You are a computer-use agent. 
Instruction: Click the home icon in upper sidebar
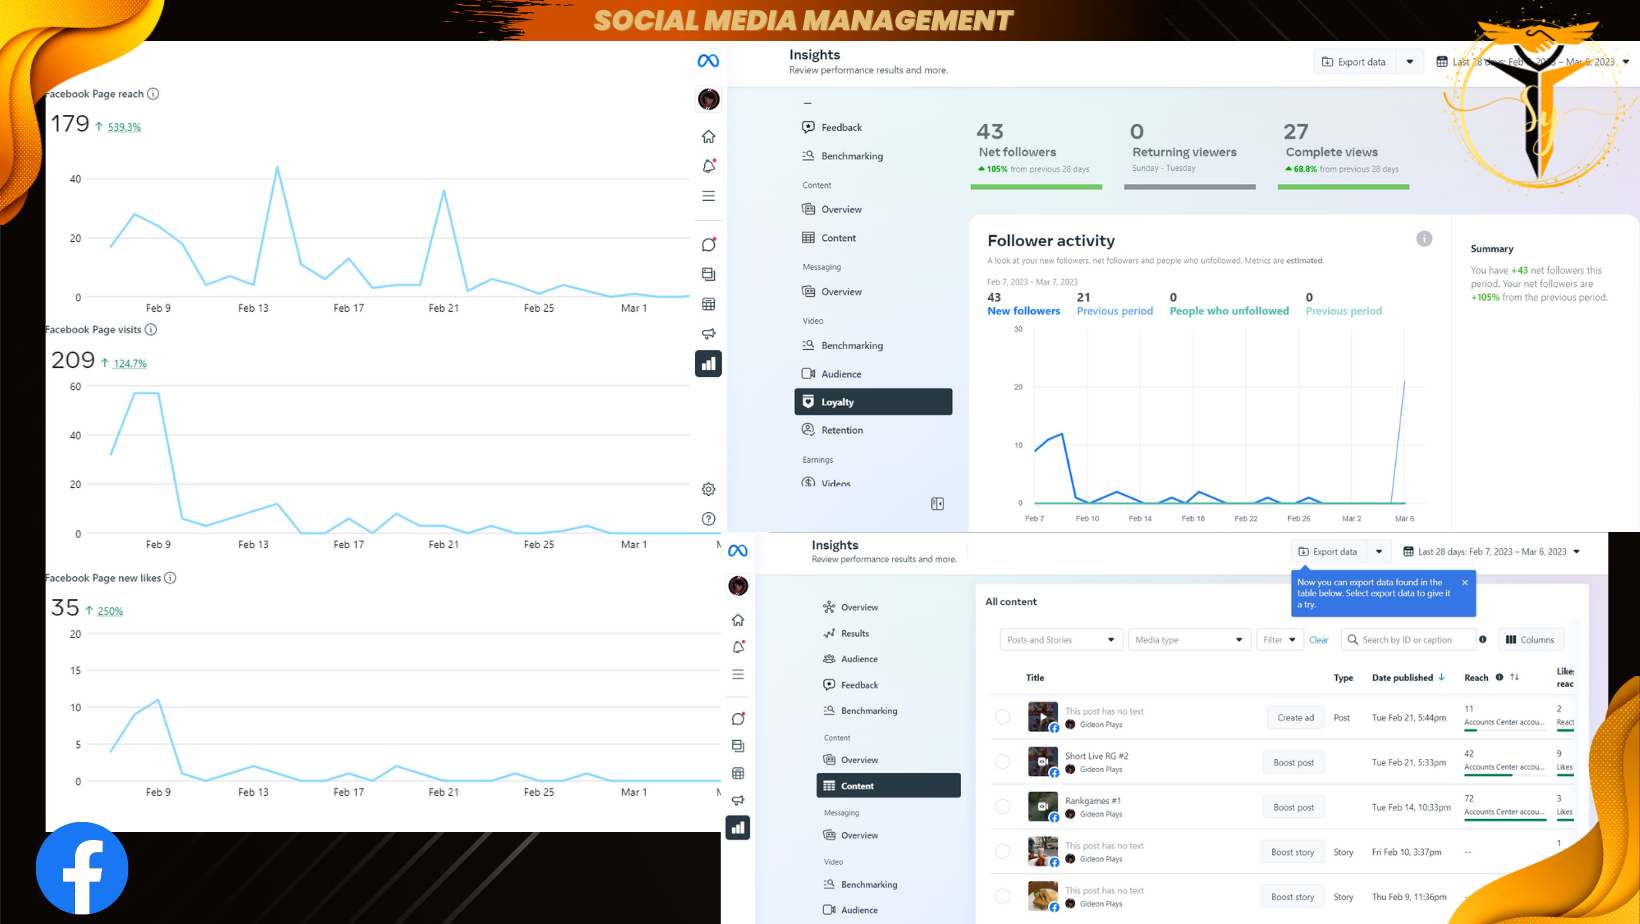709,136
